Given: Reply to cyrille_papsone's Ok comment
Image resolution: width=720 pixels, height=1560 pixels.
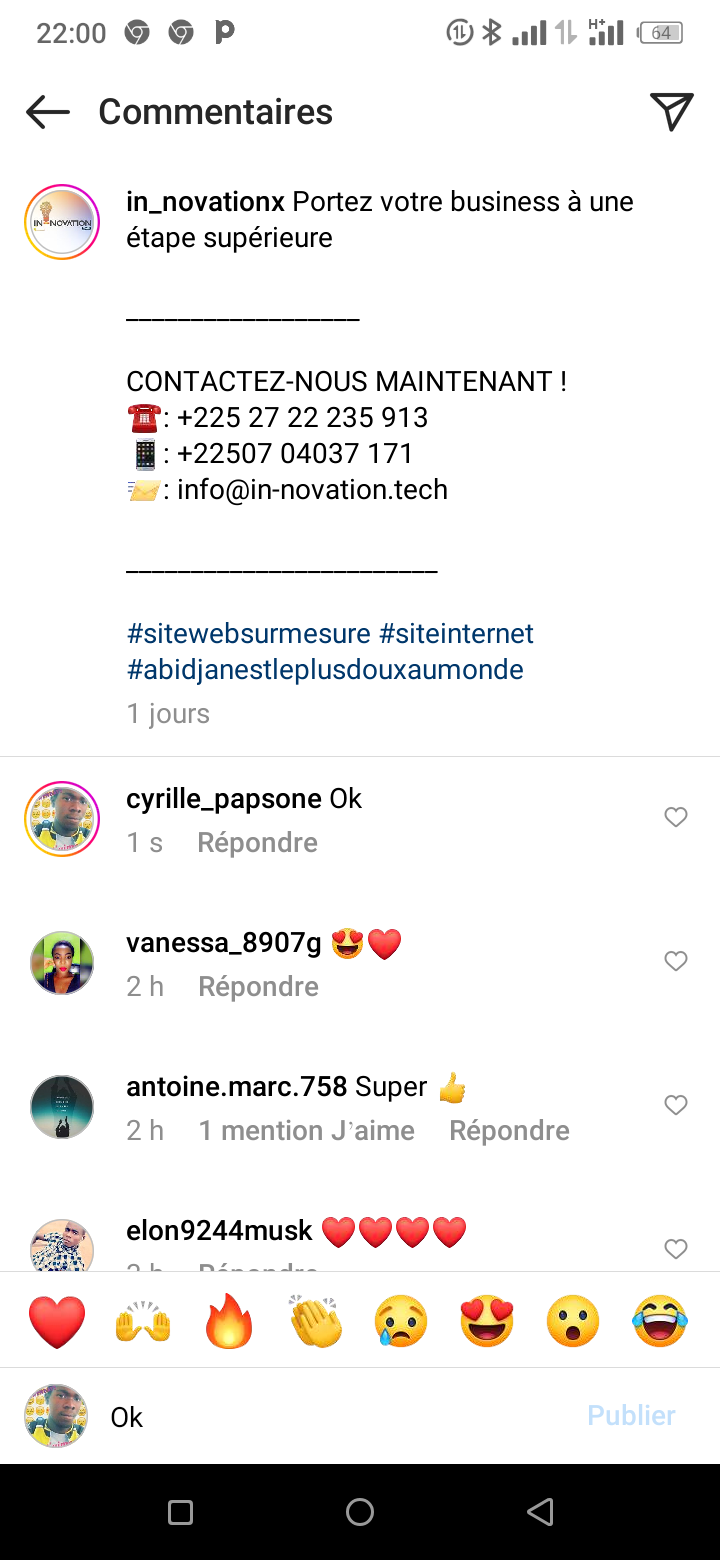Looking at the screenshot, I should 257,843.
